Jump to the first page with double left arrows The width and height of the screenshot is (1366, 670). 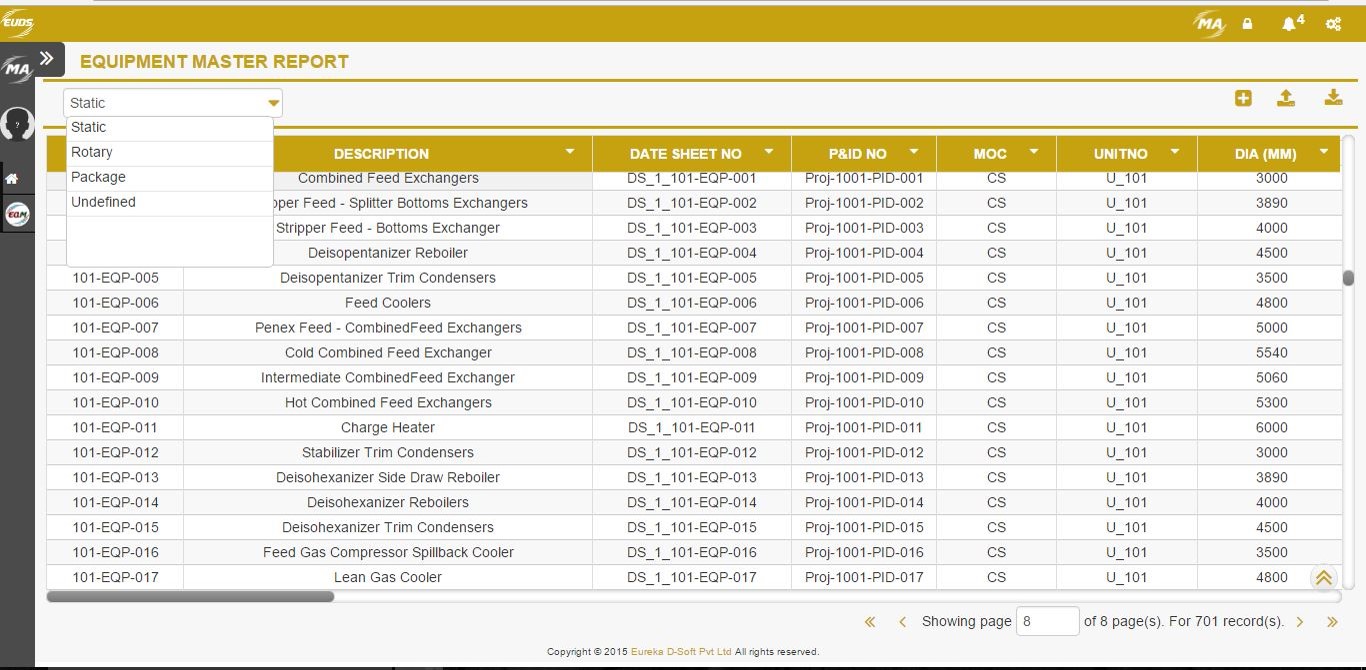pyautogui.click(x=870, y=622)
